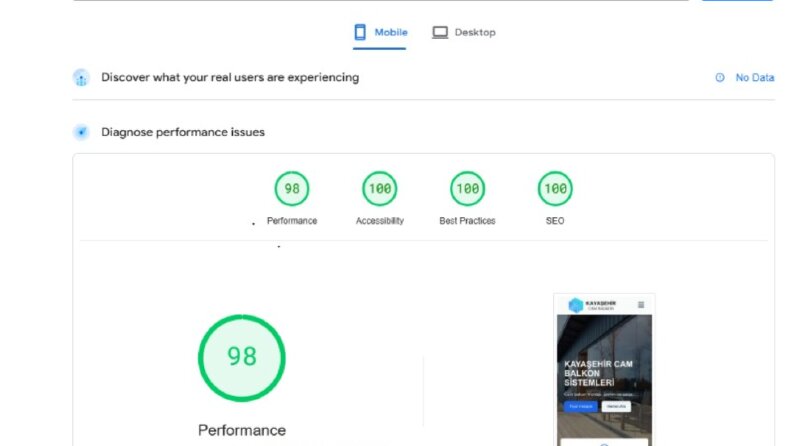Open the mobile page screenshot thumbnail
Image resolution: width=793 pixels, height=446 pixels.
click(x=604, y=370)
